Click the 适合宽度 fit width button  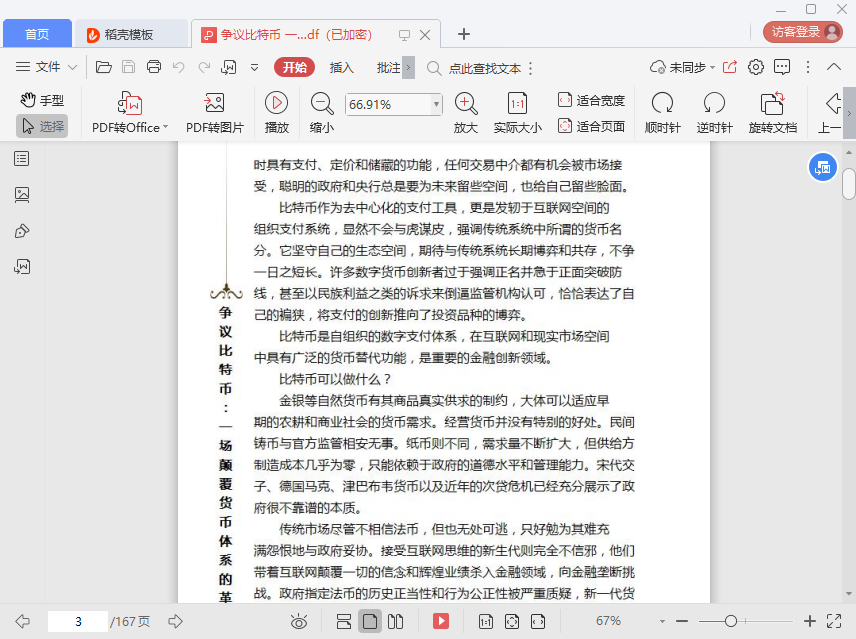click(591, 100)
